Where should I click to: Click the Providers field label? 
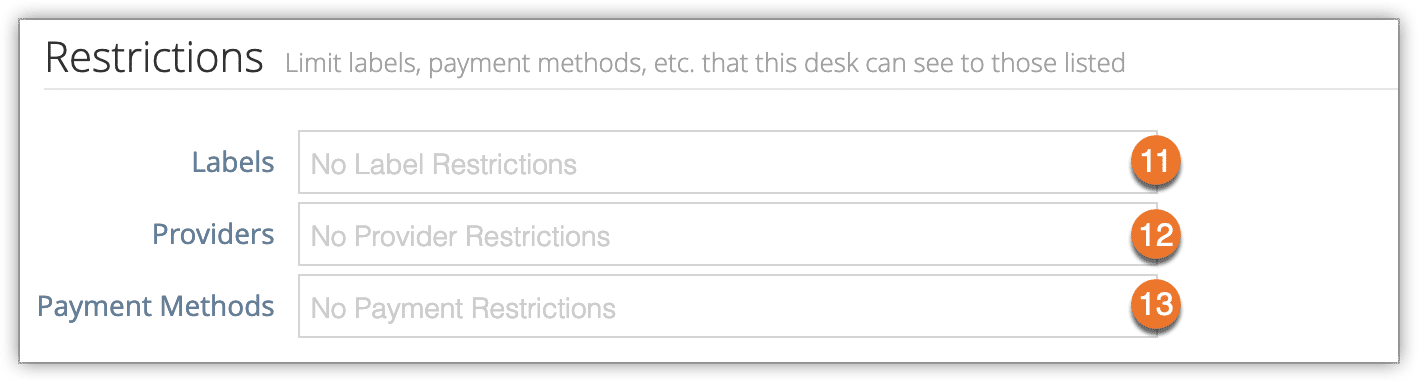pos(213,234)
